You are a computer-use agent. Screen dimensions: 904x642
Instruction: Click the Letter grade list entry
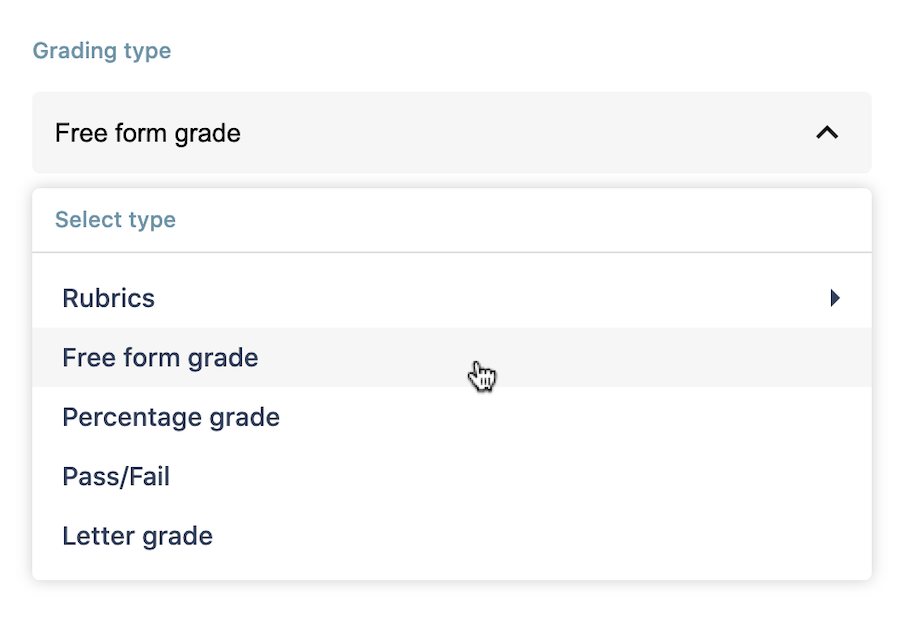click(451, 535)
